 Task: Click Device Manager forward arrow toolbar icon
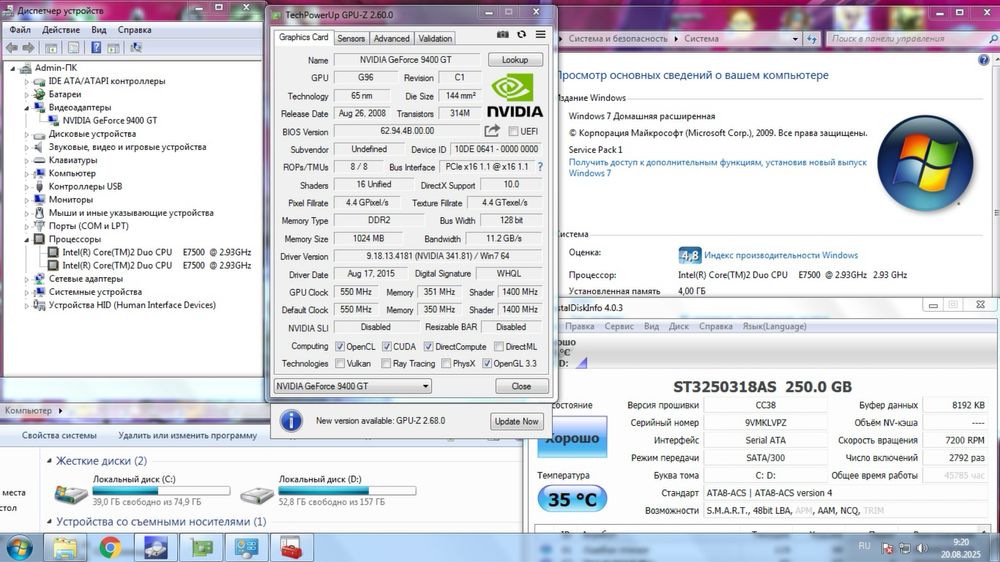pyautogui.click(x=28, y=48)
